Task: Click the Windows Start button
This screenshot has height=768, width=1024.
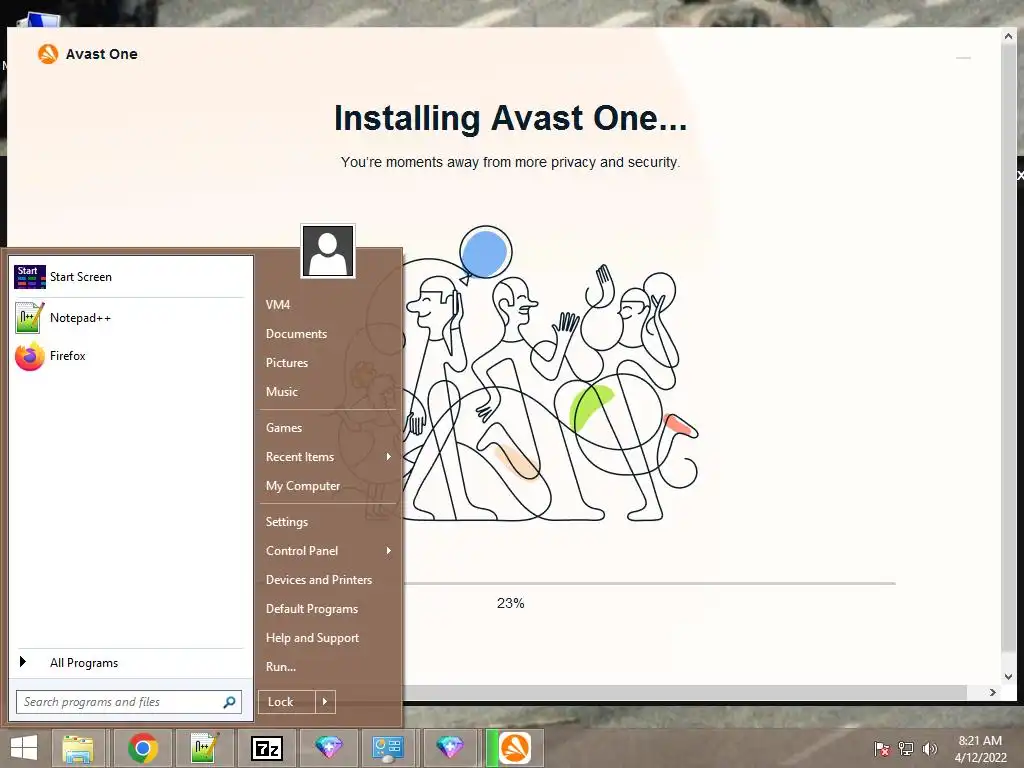Action: click(24, 748)
